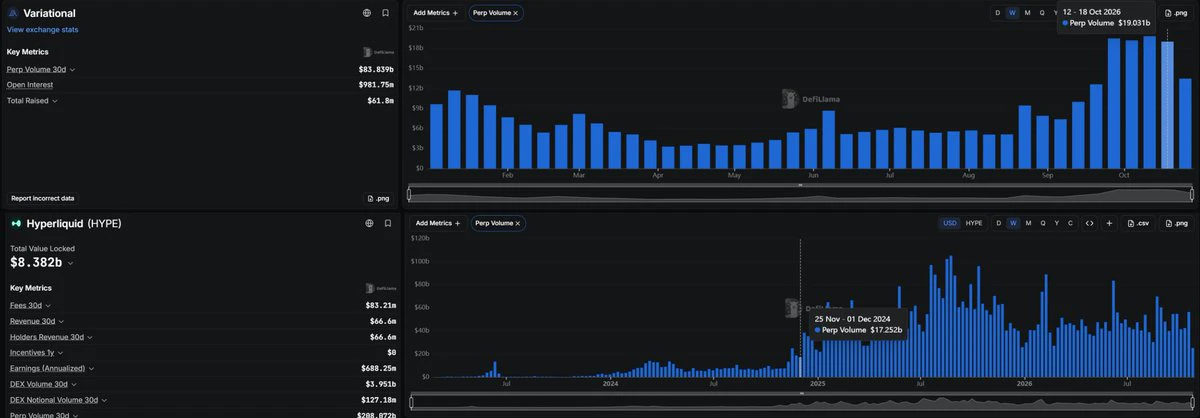Remove Perp Volume chip on Hyperliquid chart

516,223
